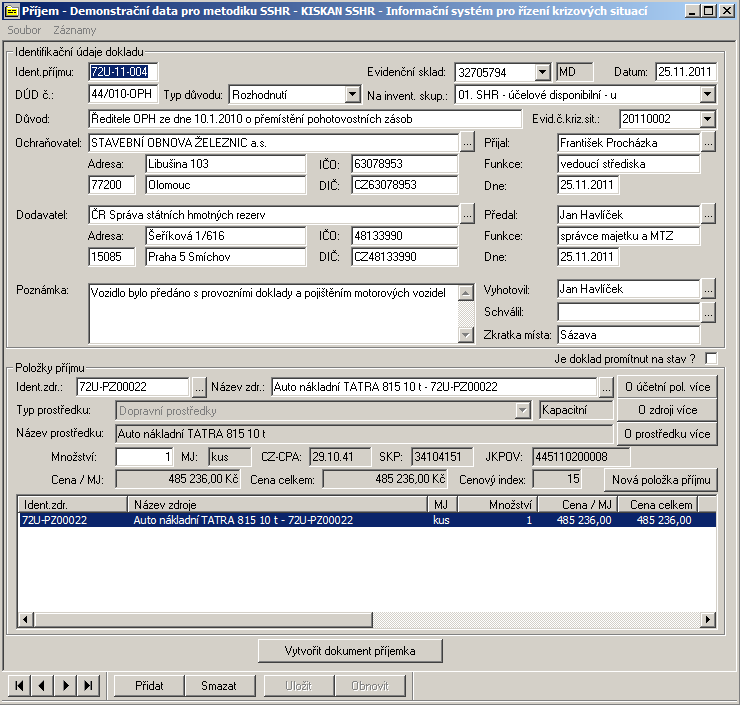
Task: Expand the Evid.č.kriz.sit. dropdown
Action: point(707,118)
